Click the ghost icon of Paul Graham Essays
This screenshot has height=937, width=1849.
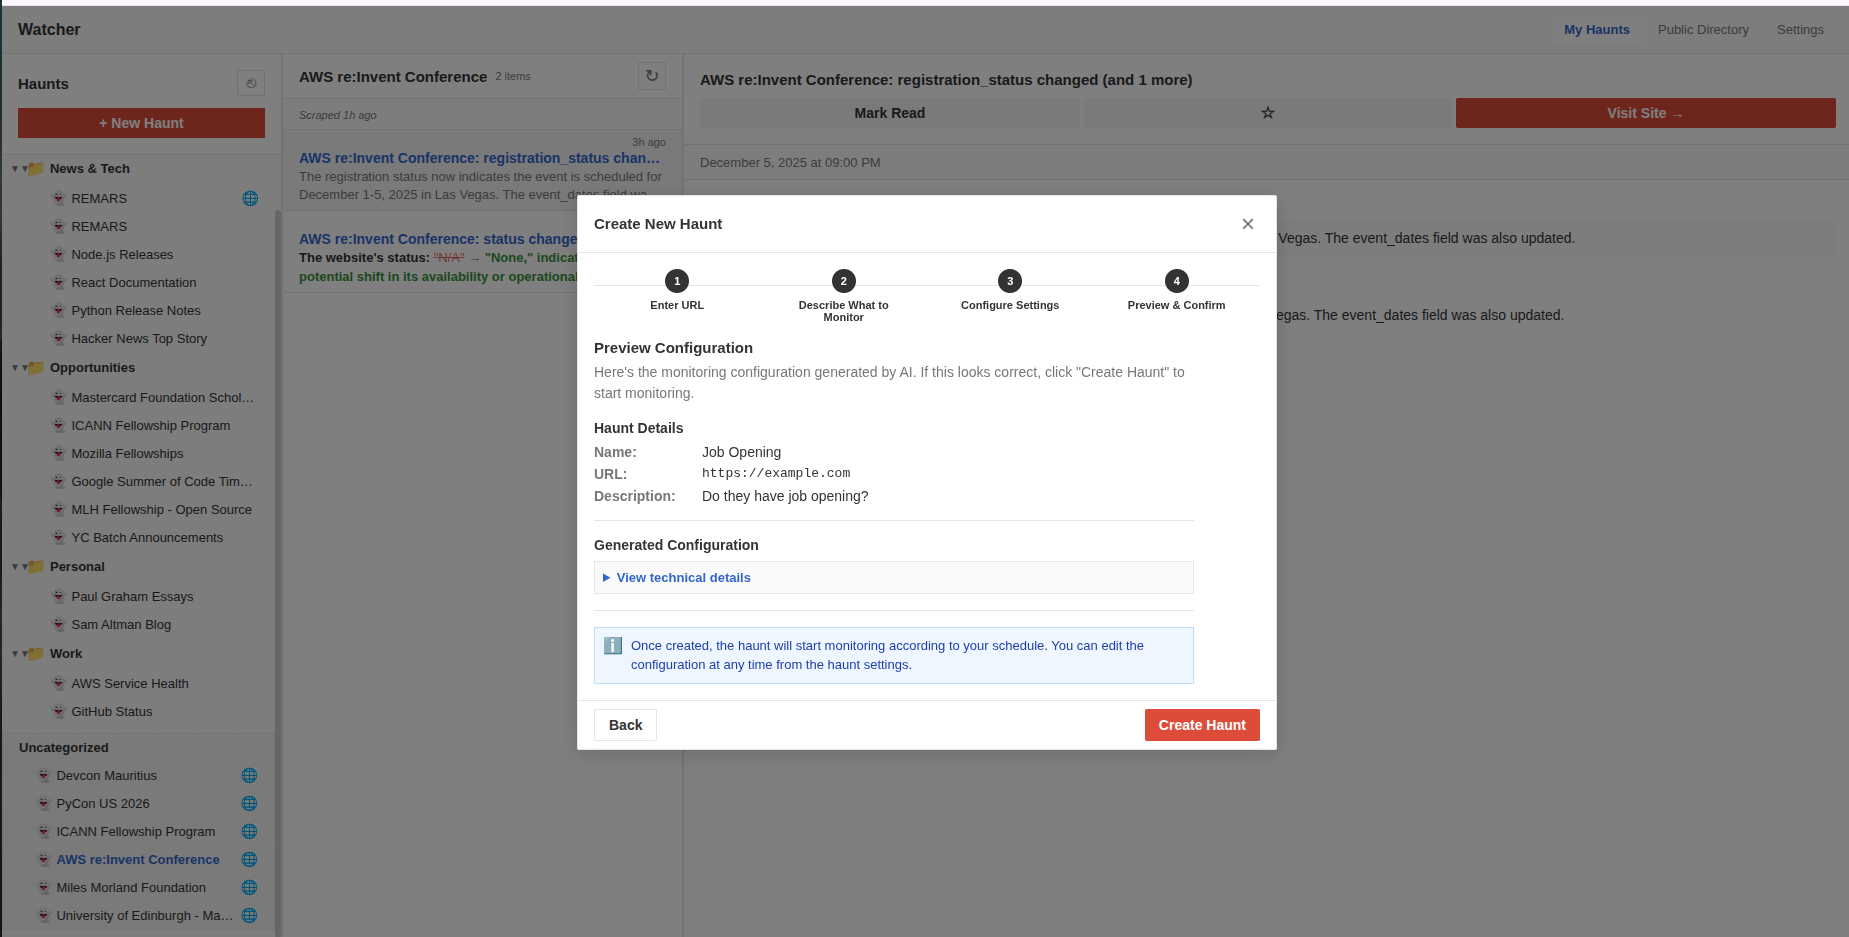(59, 596)
